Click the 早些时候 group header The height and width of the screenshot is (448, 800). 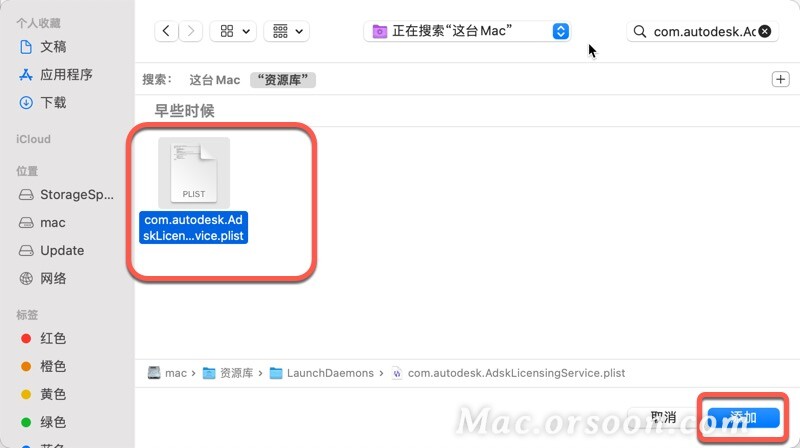(x=185, y=111)
